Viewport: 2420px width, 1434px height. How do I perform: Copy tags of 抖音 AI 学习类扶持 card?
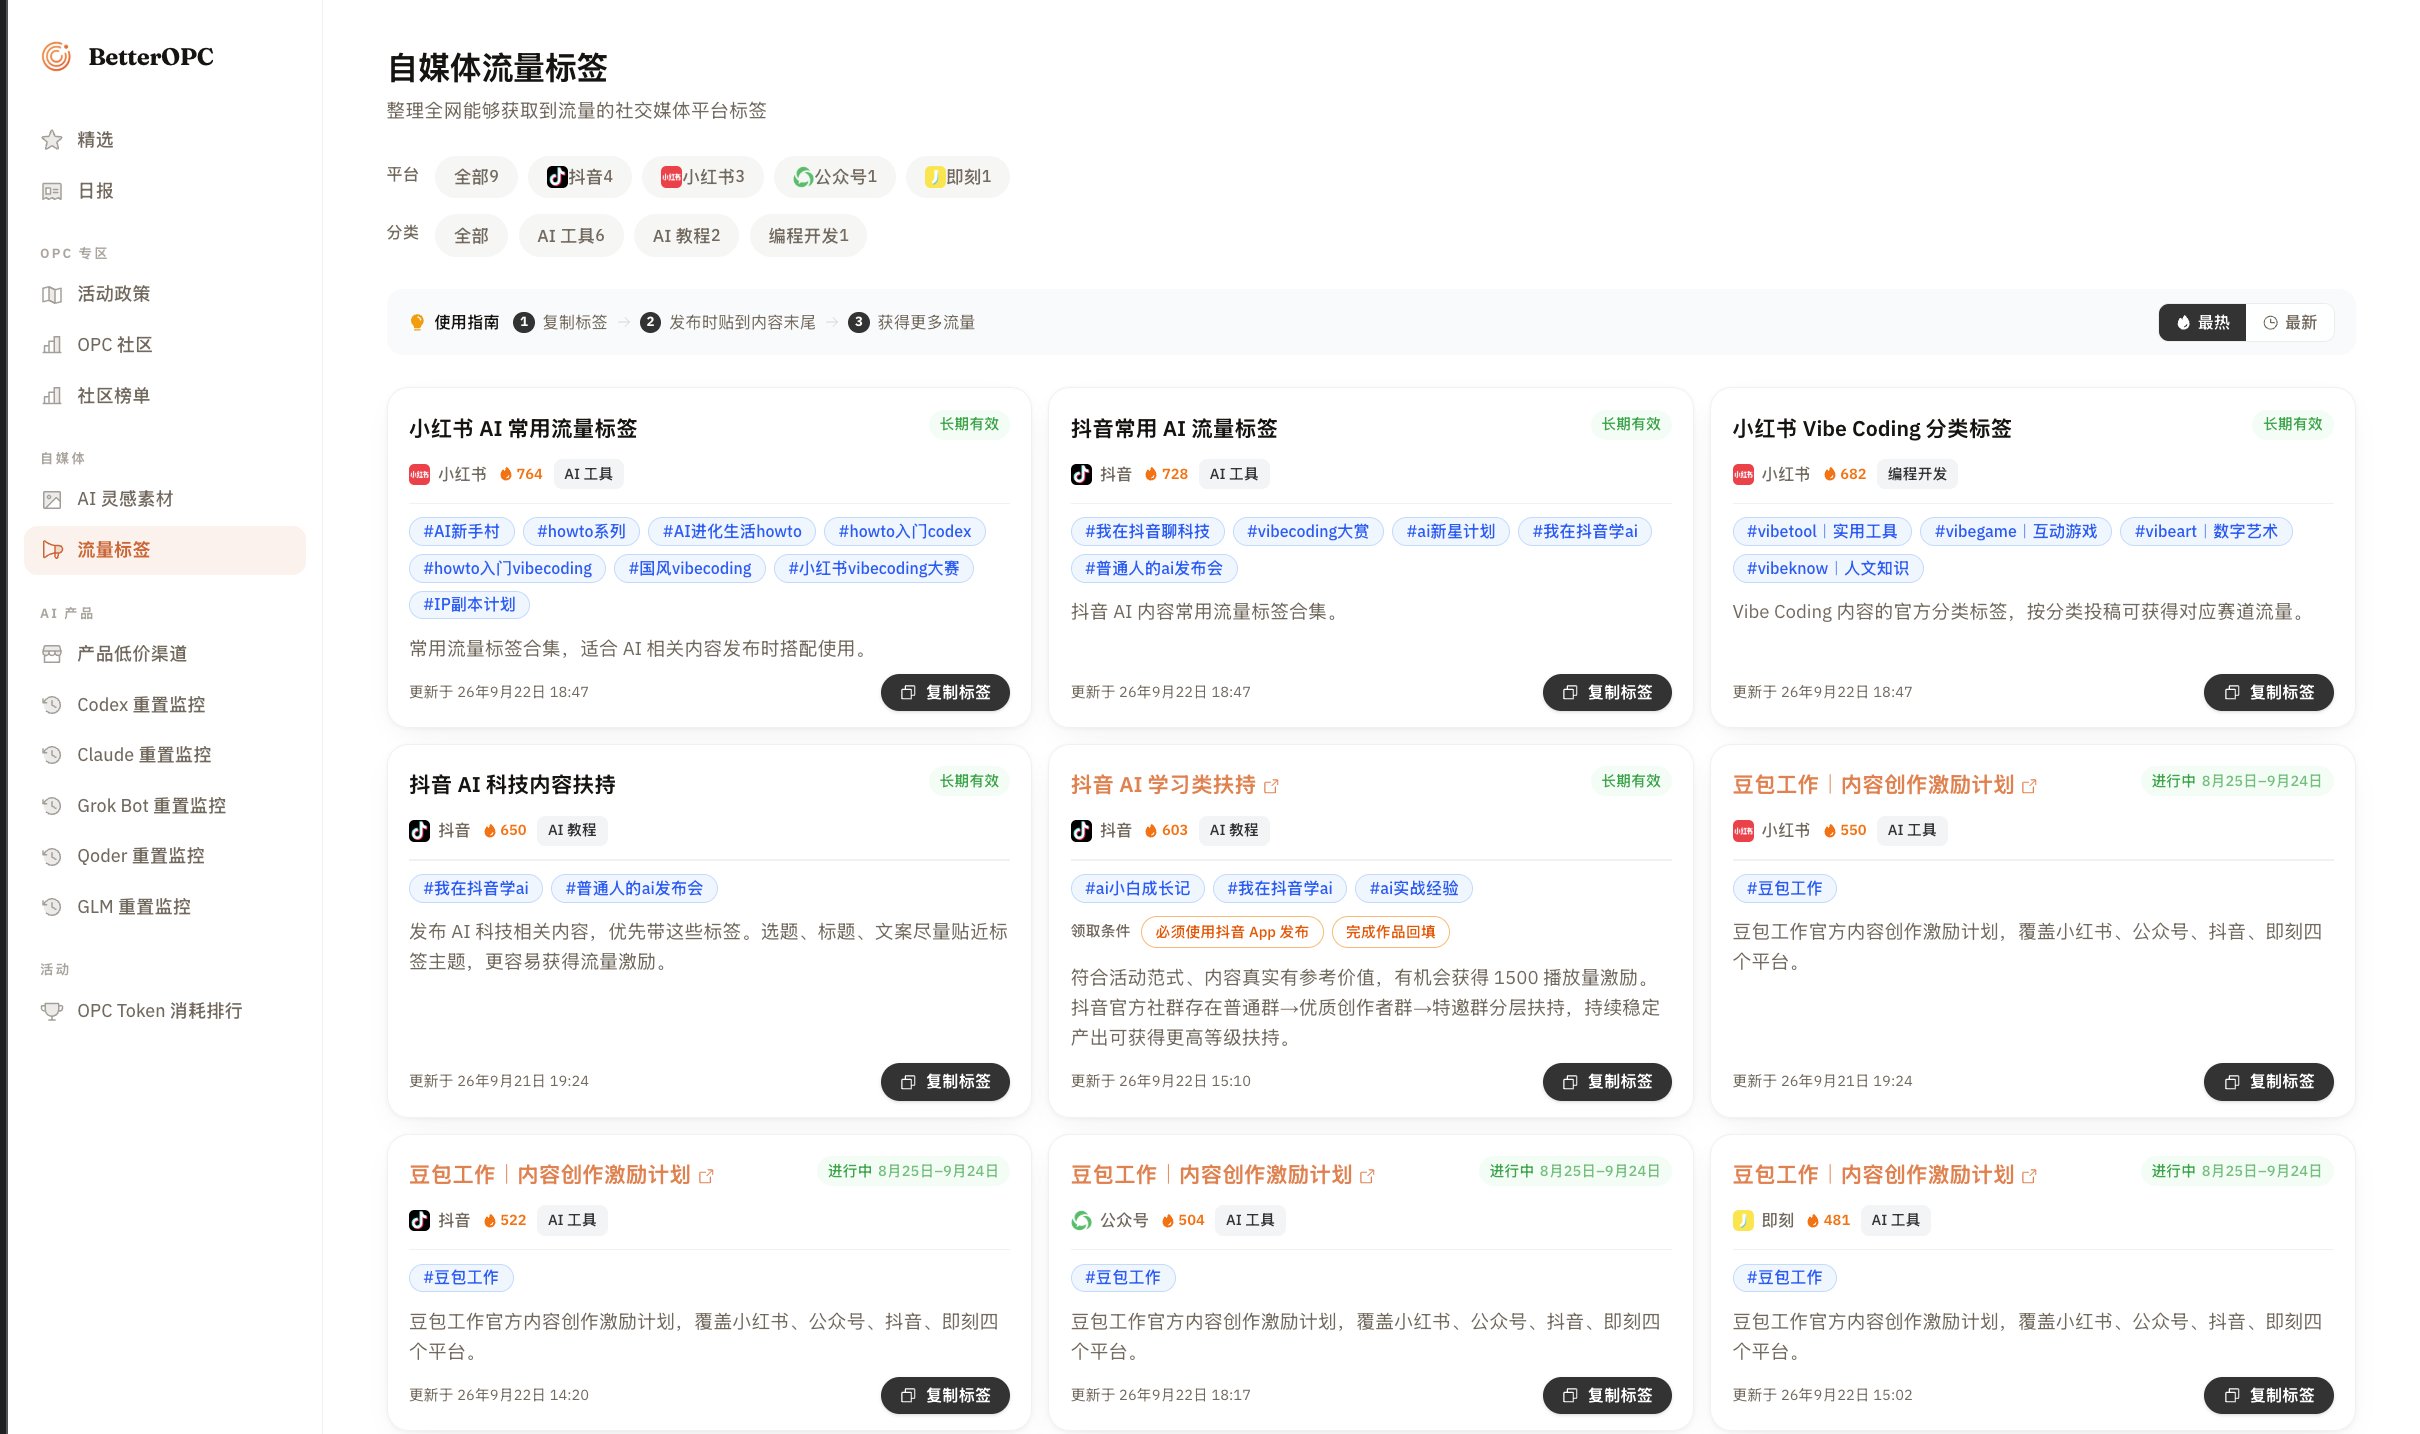click(1607, 1081)
